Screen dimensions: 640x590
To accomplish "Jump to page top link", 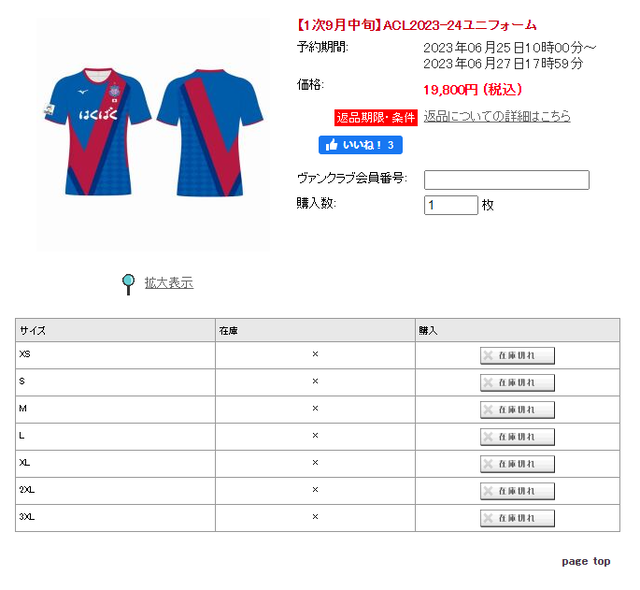I will click(586, 561).
